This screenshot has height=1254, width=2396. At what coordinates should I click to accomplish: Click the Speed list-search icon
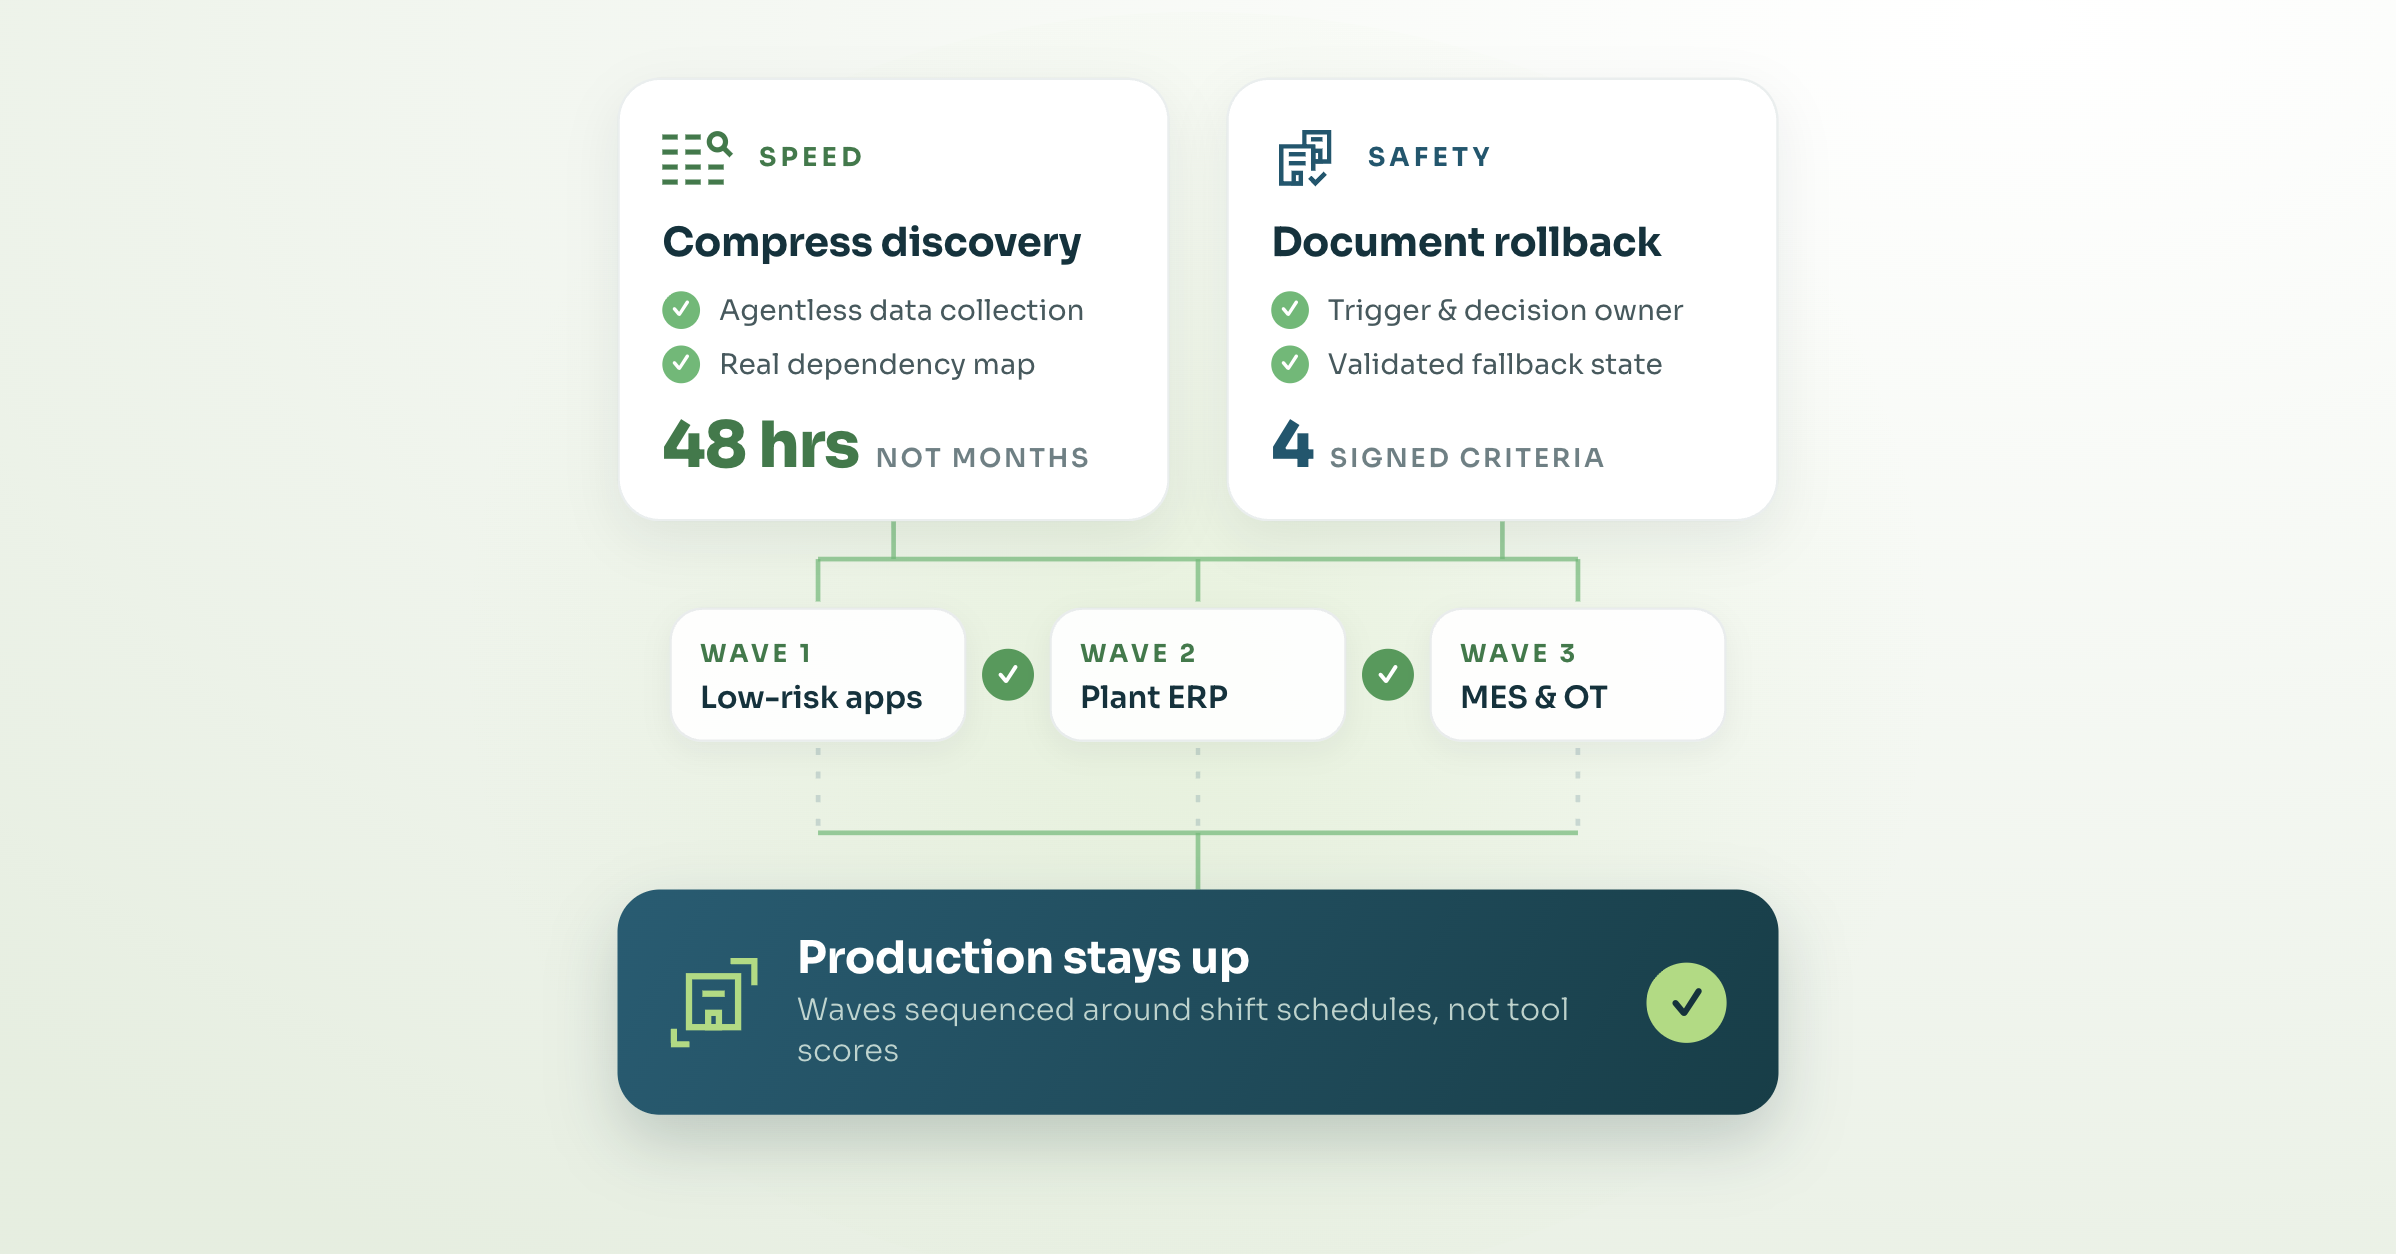(x=697, y=158)
